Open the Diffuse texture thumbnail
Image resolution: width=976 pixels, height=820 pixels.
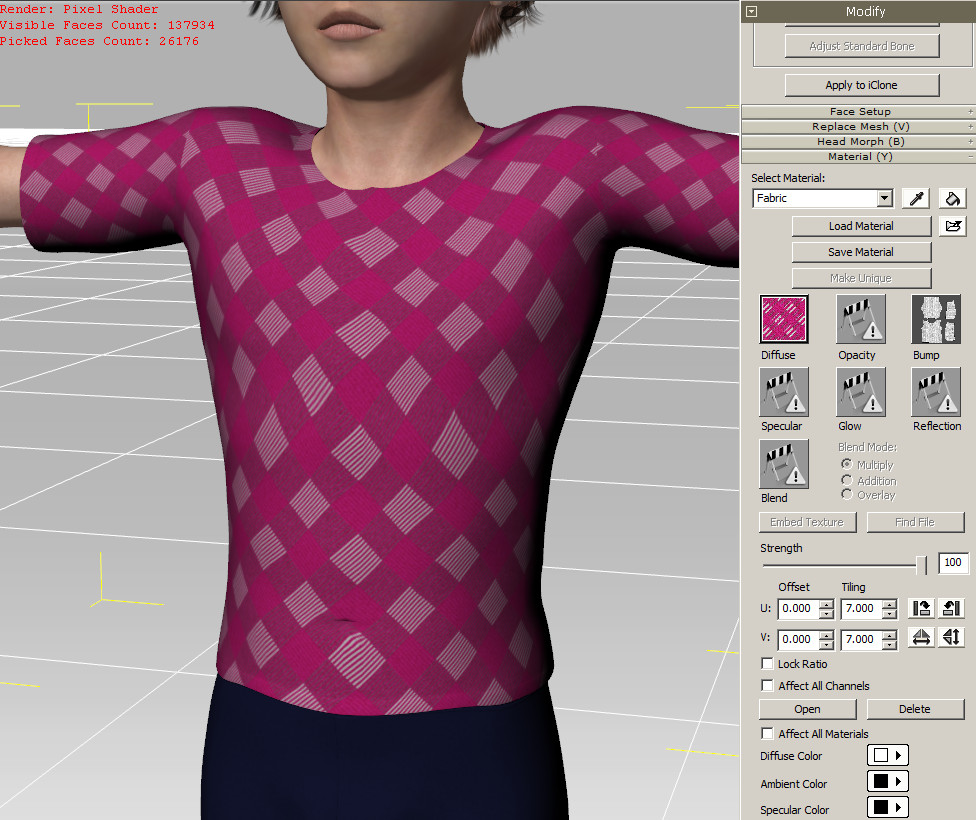click(784, 319)
